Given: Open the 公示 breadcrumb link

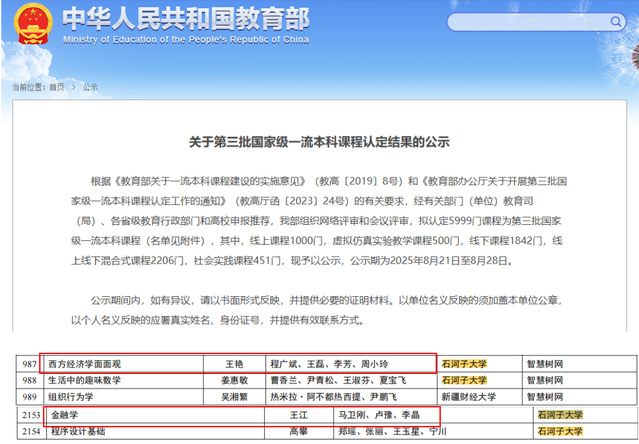Looking at the screenshot, I should [x=90, y=87].
